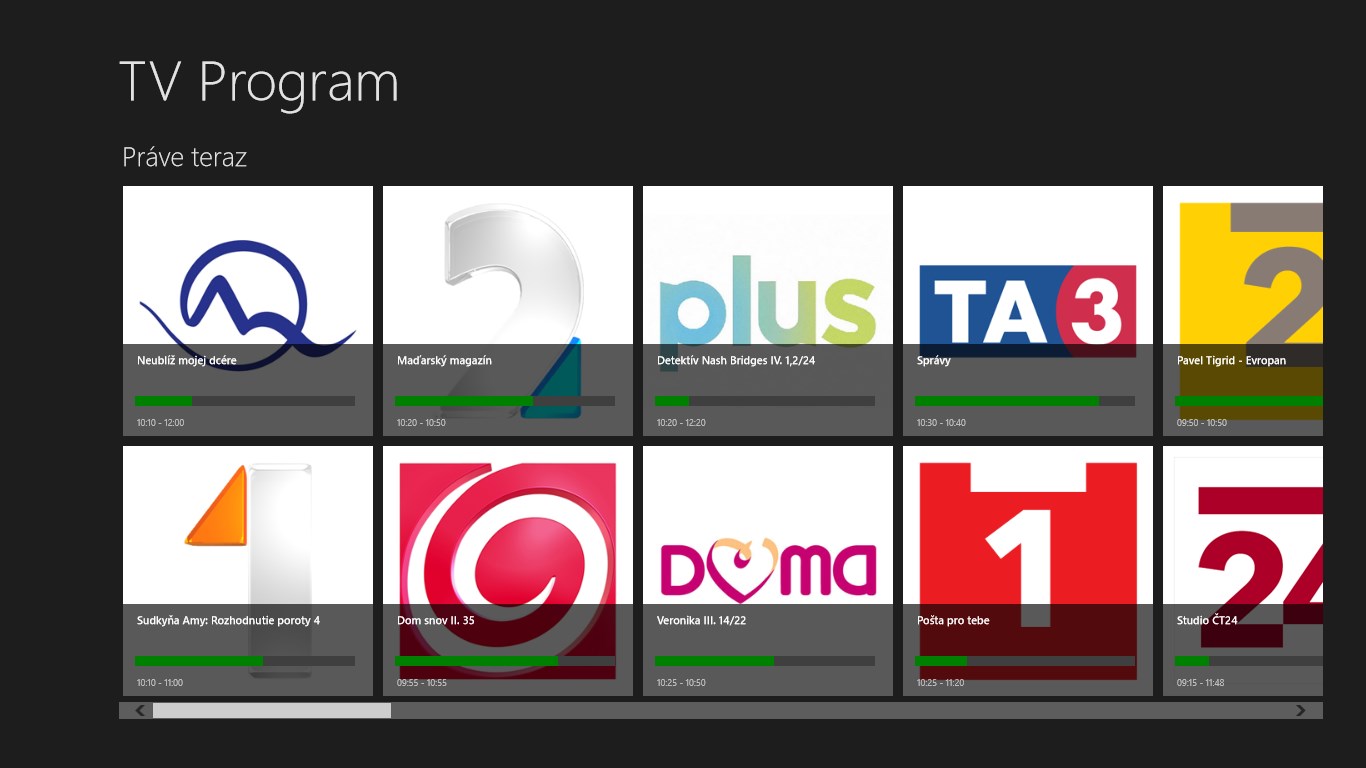Image resolution: width=1366 pixels, height=768 pixels.
Task: Open Sudkyňa Amy: Rozhodnutie poroty 4 title
Action: coord(228,620)
